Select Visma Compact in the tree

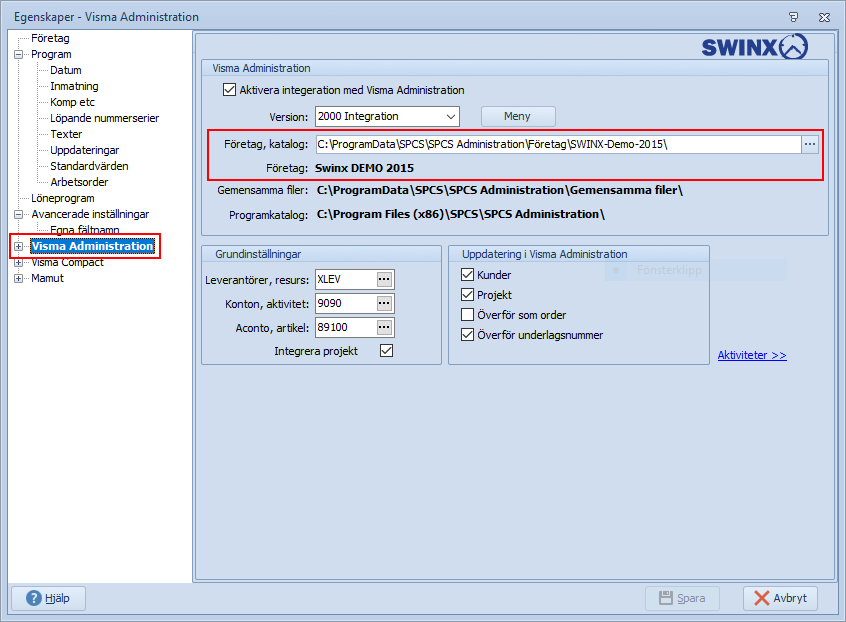(67, 263)
